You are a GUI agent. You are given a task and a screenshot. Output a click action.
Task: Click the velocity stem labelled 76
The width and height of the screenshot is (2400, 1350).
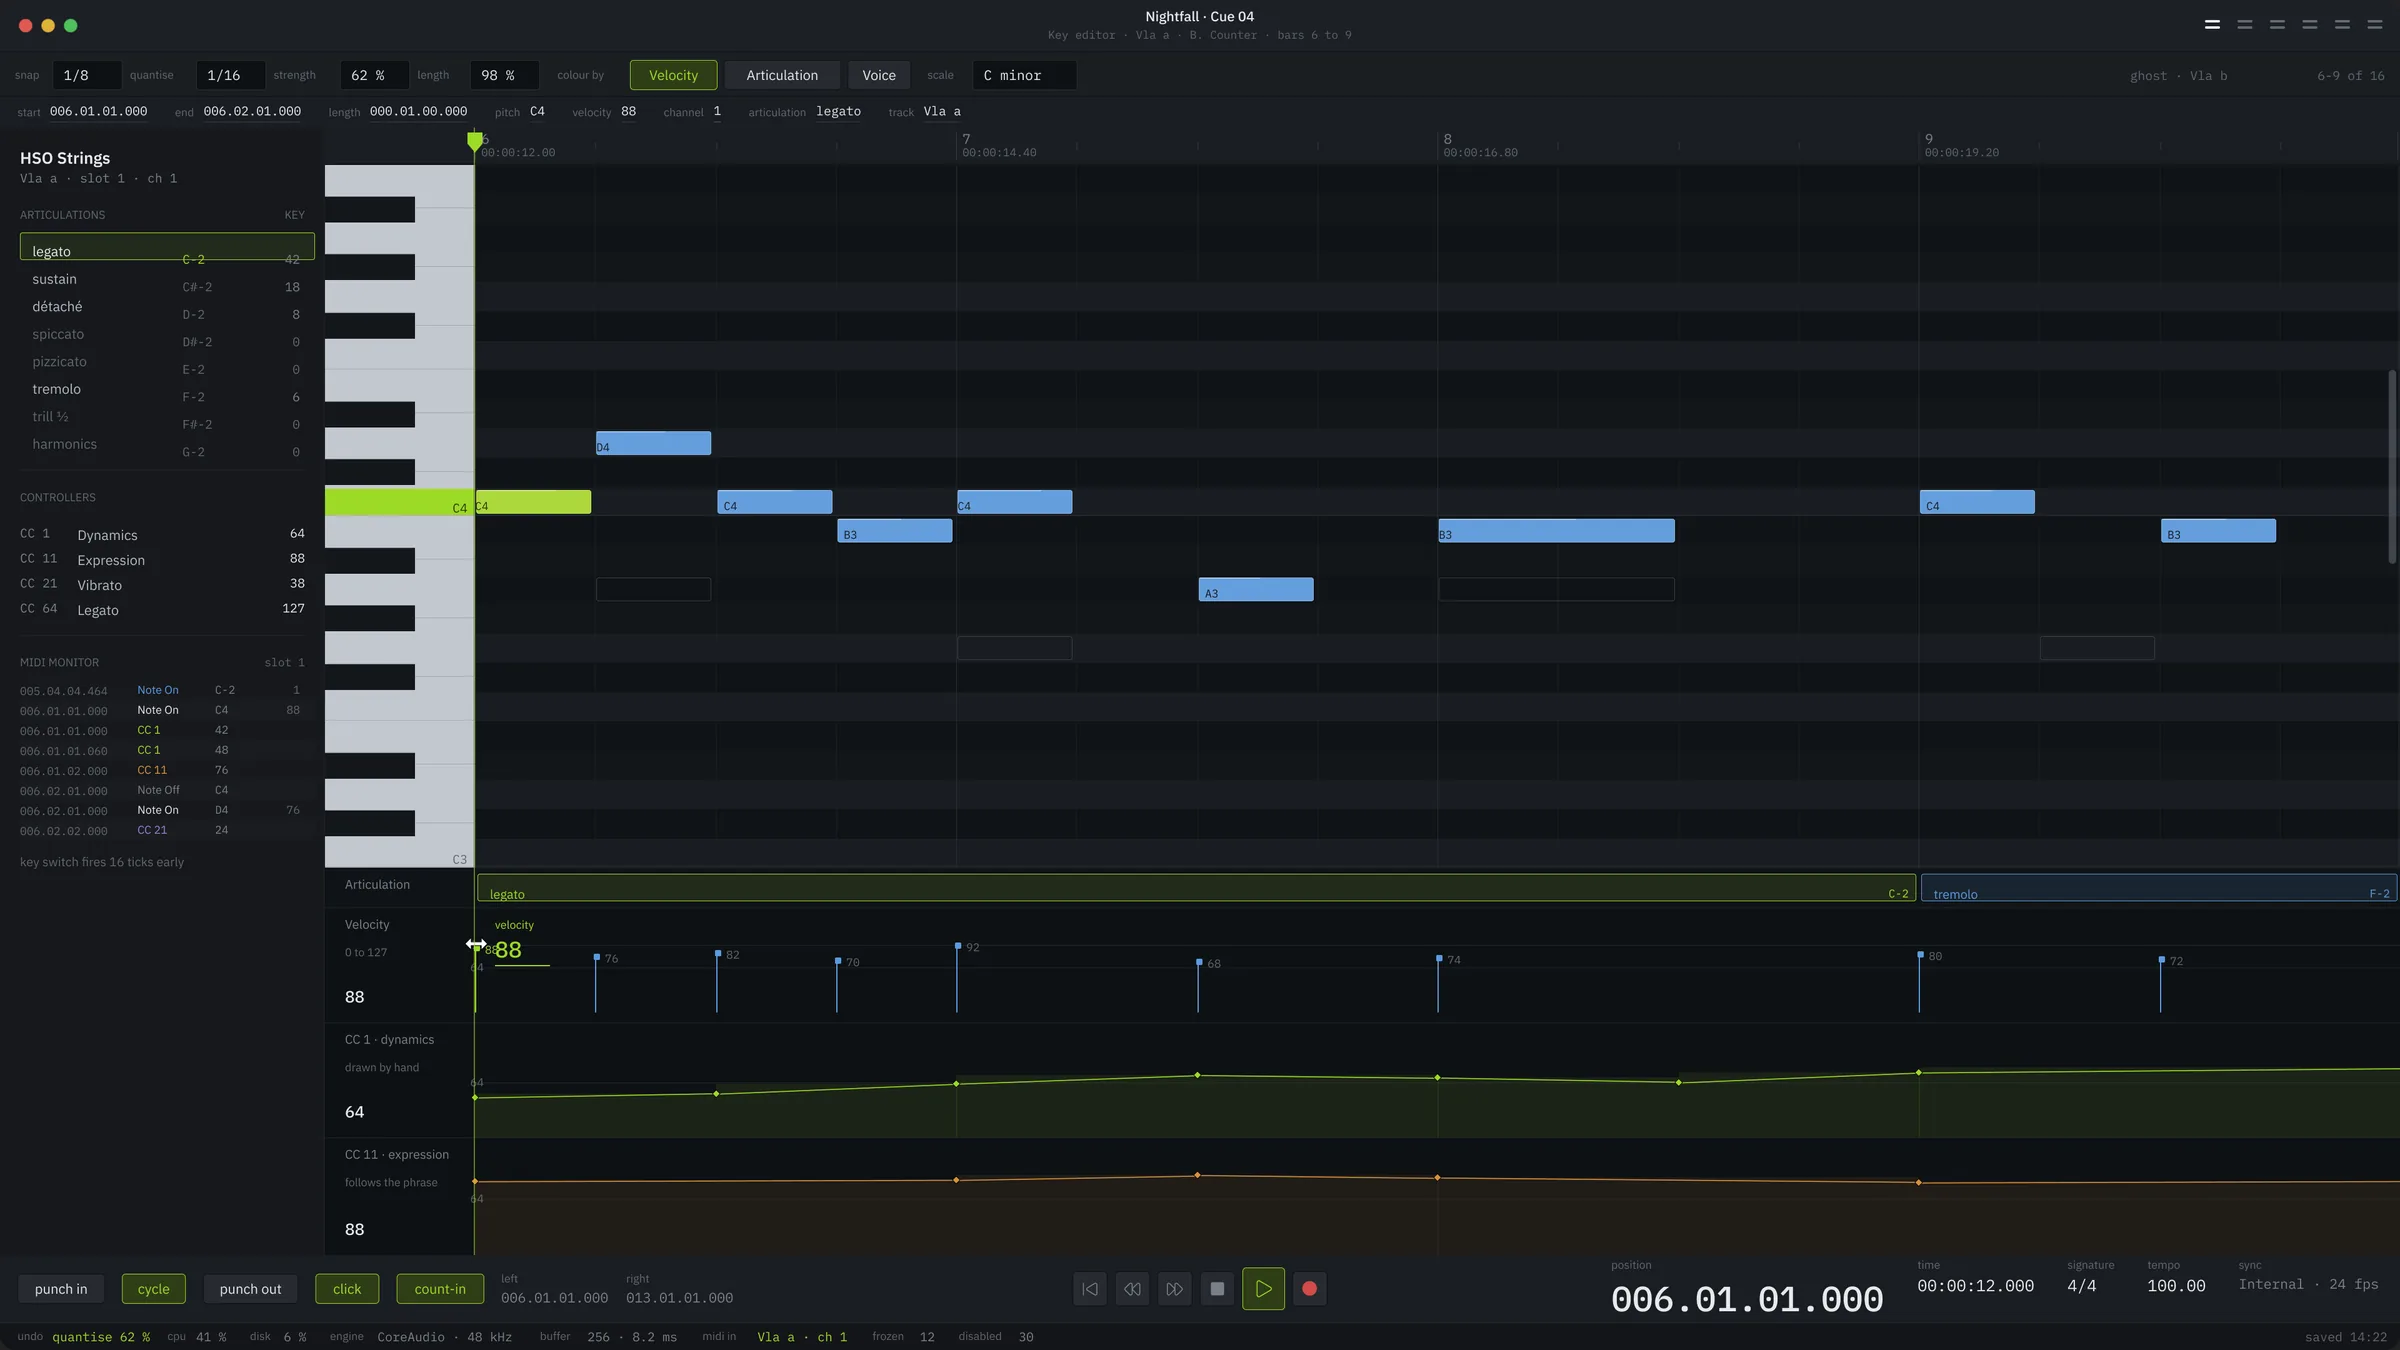pyautogui.click(x=596, y=984)
